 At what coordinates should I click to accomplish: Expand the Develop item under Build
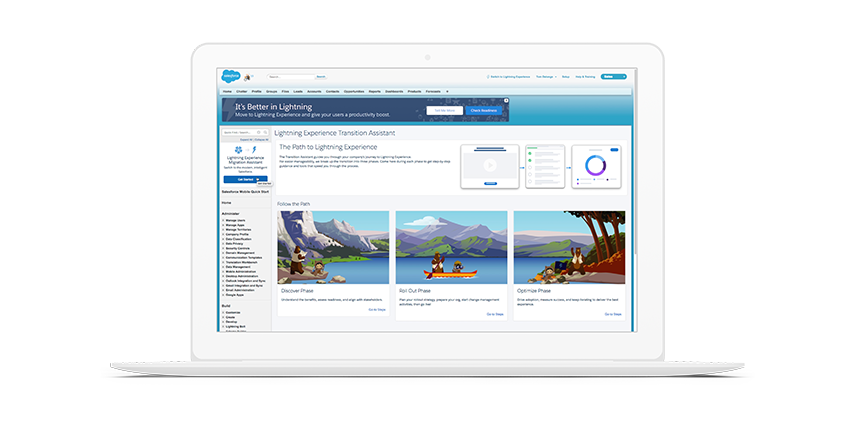(x=224, y=322)
